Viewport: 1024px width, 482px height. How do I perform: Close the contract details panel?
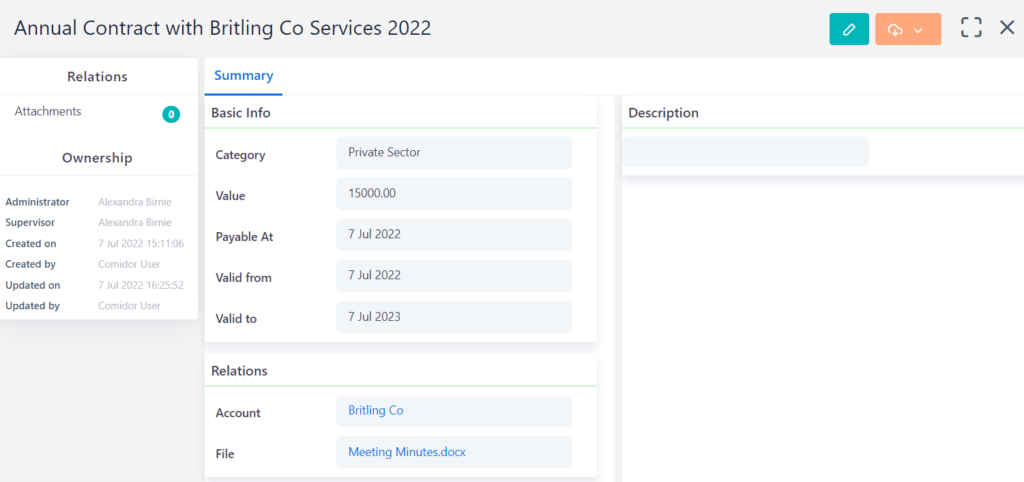[x=1007, y=27]
